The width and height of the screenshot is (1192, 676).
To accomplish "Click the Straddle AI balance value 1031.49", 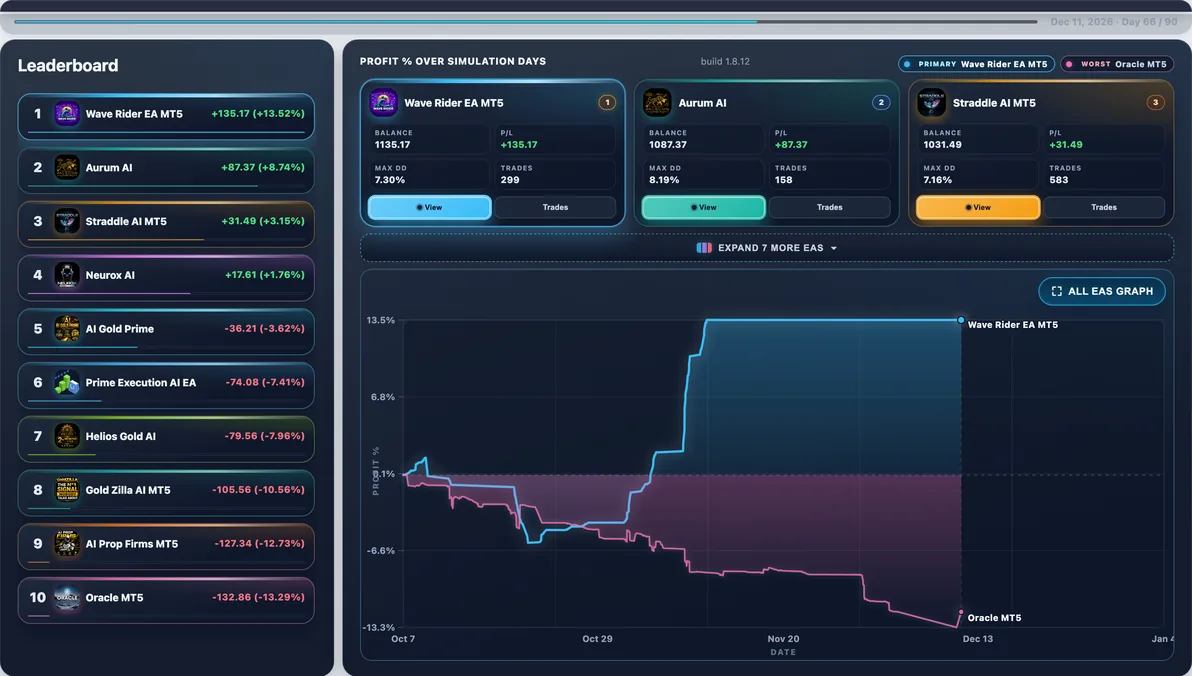I will click(x=943, y=144).
